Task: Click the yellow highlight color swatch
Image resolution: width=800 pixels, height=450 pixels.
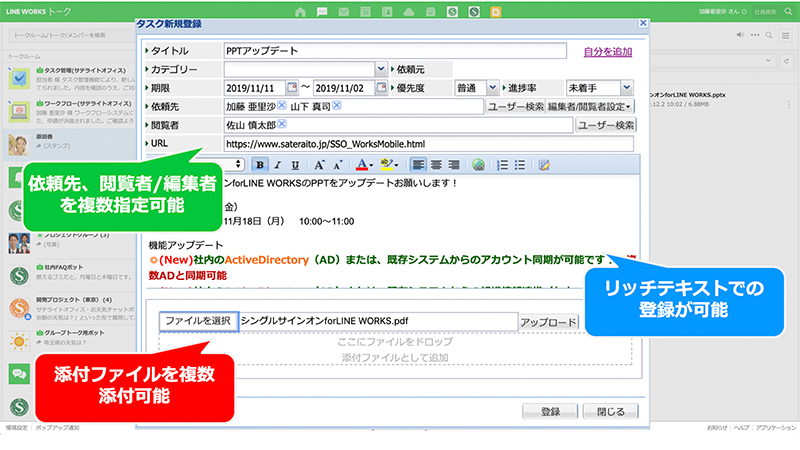Action: click(386, 164)
